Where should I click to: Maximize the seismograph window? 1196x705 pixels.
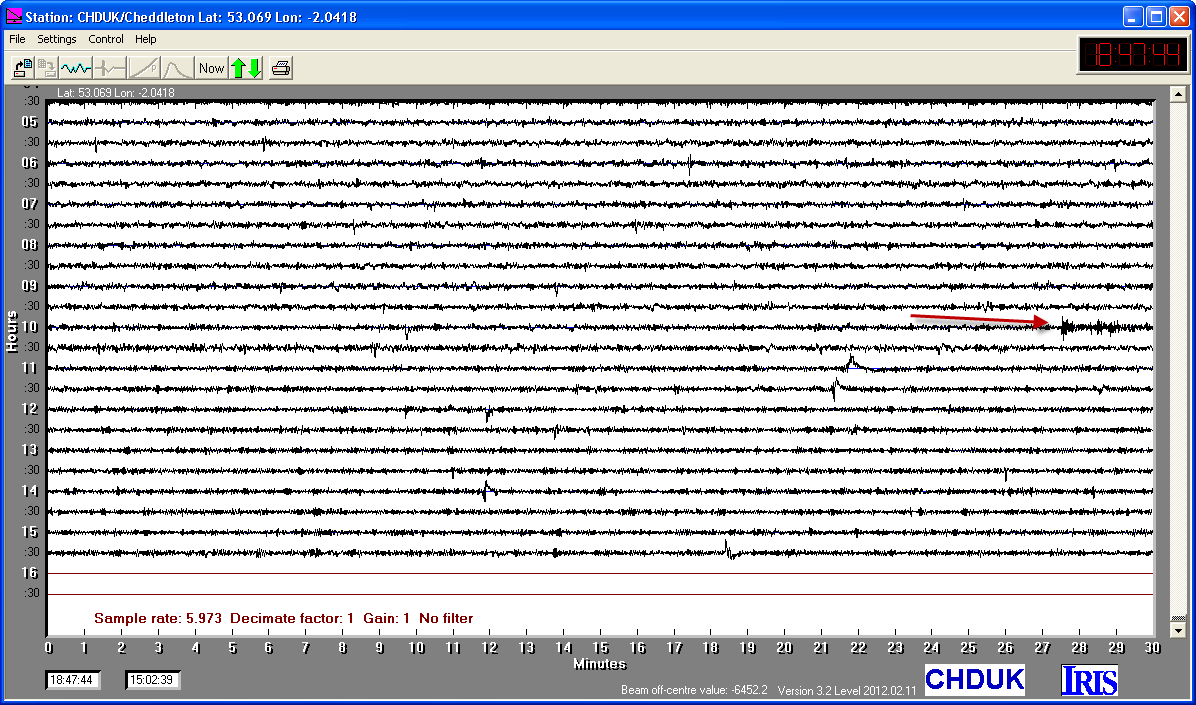(x=1156, y=17)
